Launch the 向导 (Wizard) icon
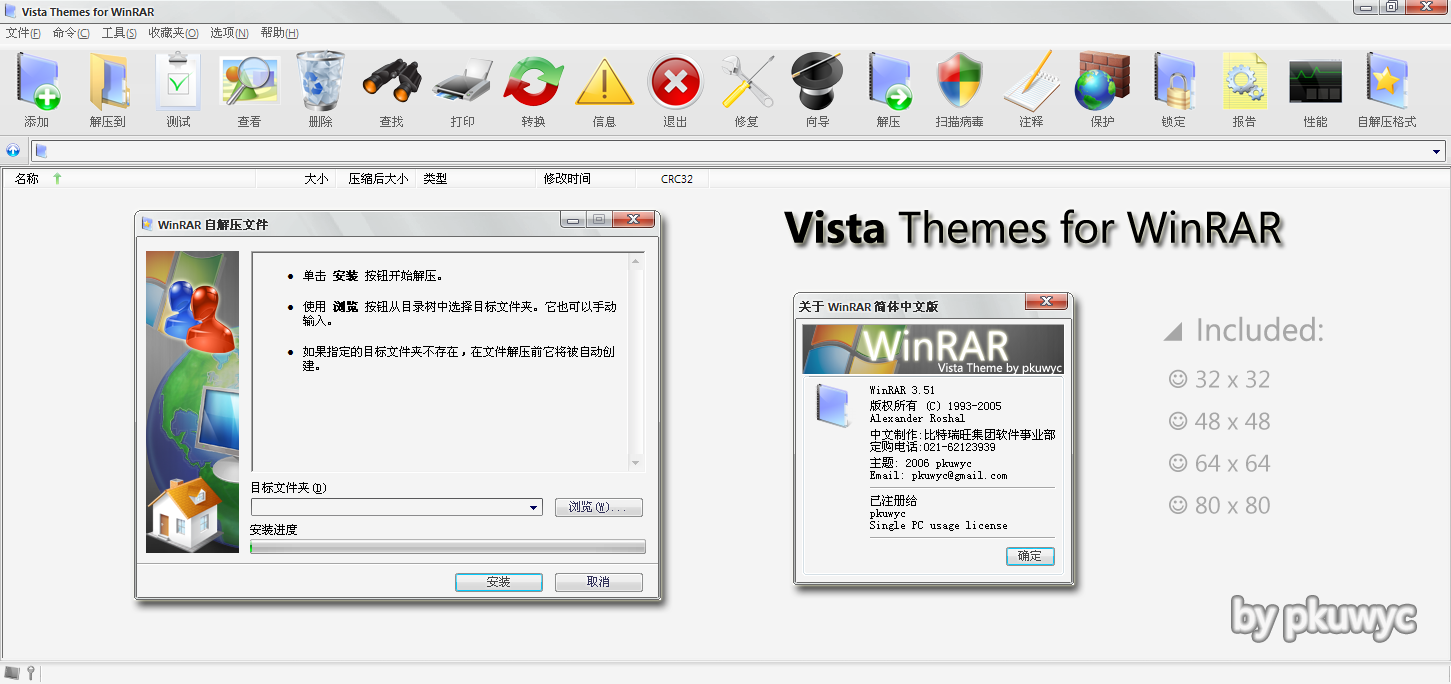 click(x=817, y=90)
